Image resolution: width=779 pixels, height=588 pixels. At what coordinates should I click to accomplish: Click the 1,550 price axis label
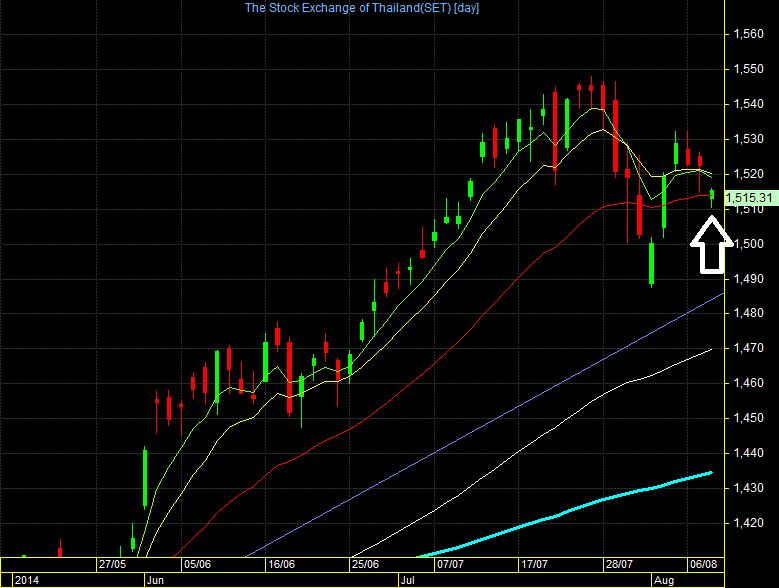tap(749, 69)
